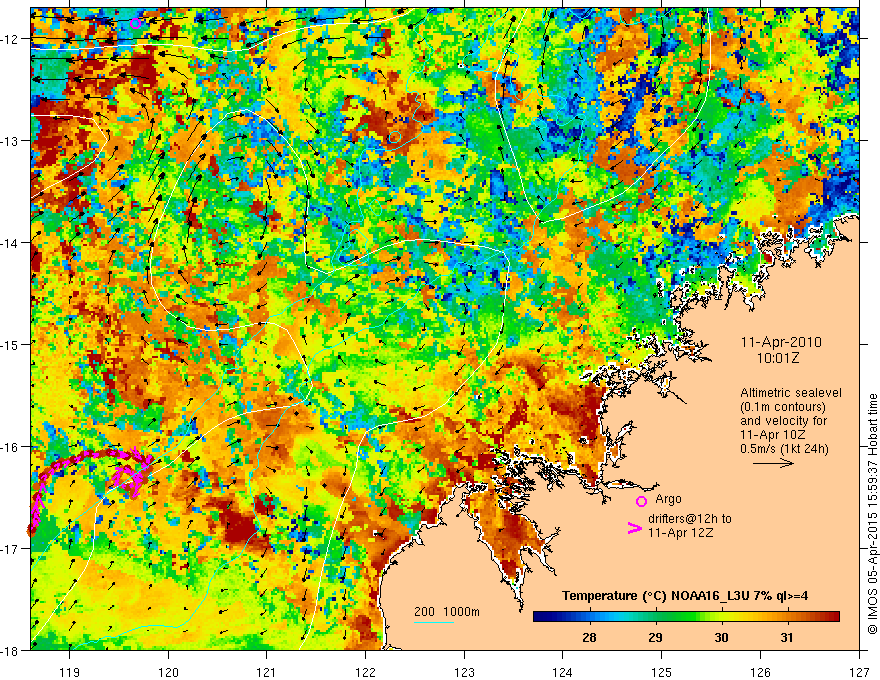Image resolution: width=880 pixels, height=680 pixels.
Task: Click the latitude axis label '-12'
Action: (10, 39)
